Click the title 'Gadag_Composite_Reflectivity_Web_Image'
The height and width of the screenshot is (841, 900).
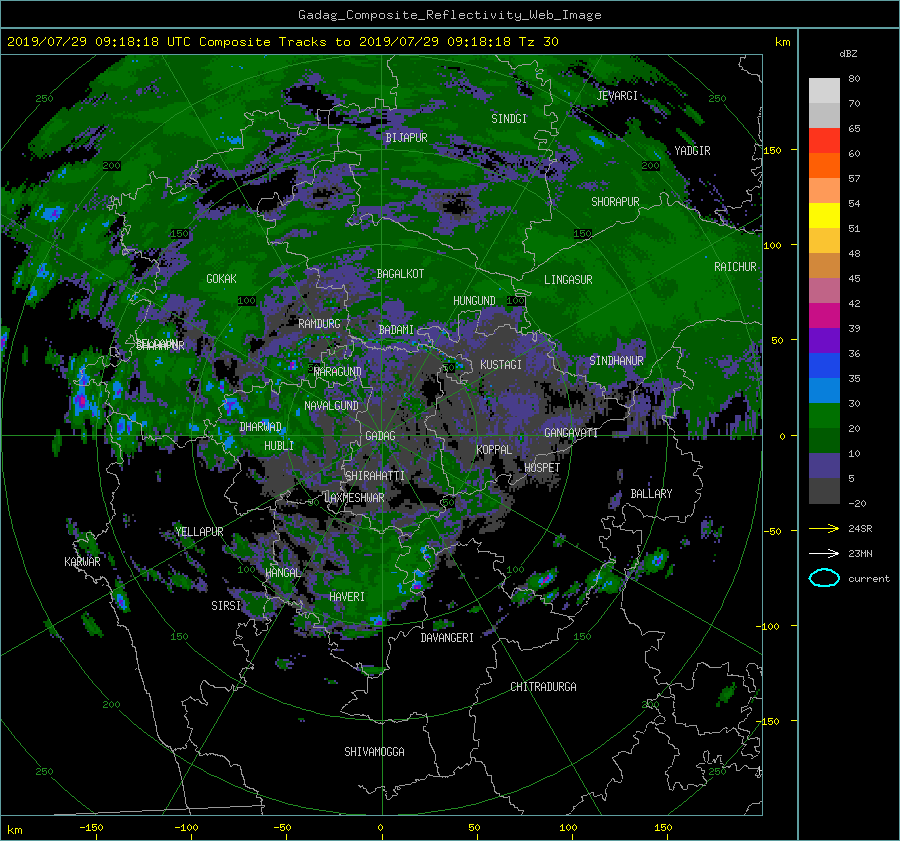click(449, 15)
